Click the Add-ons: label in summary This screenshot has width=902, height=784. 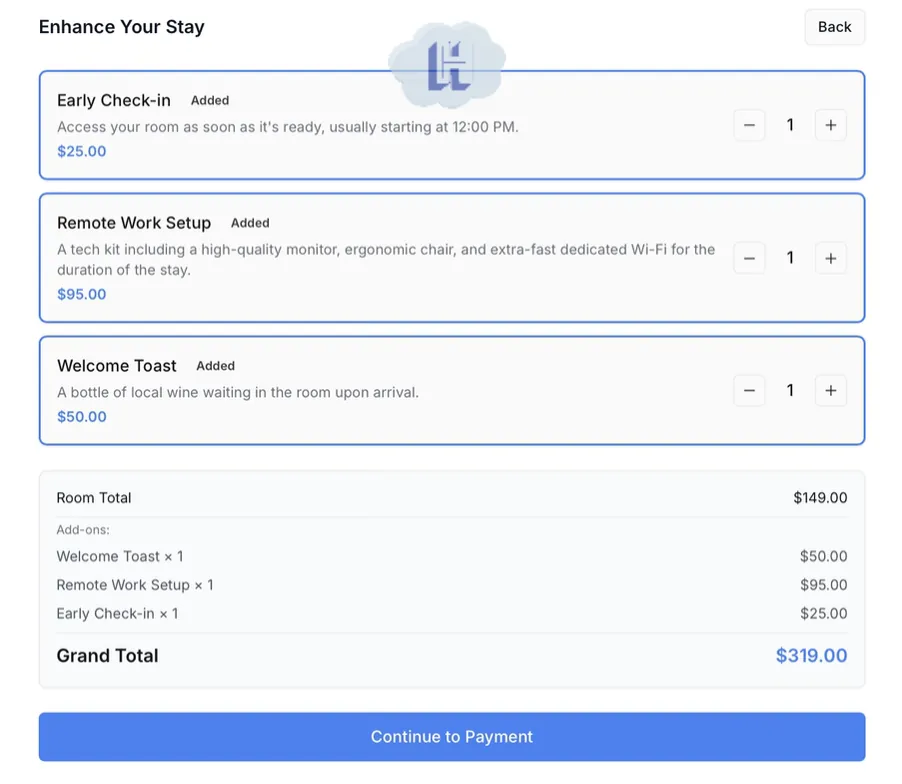[x=83, y=530]
